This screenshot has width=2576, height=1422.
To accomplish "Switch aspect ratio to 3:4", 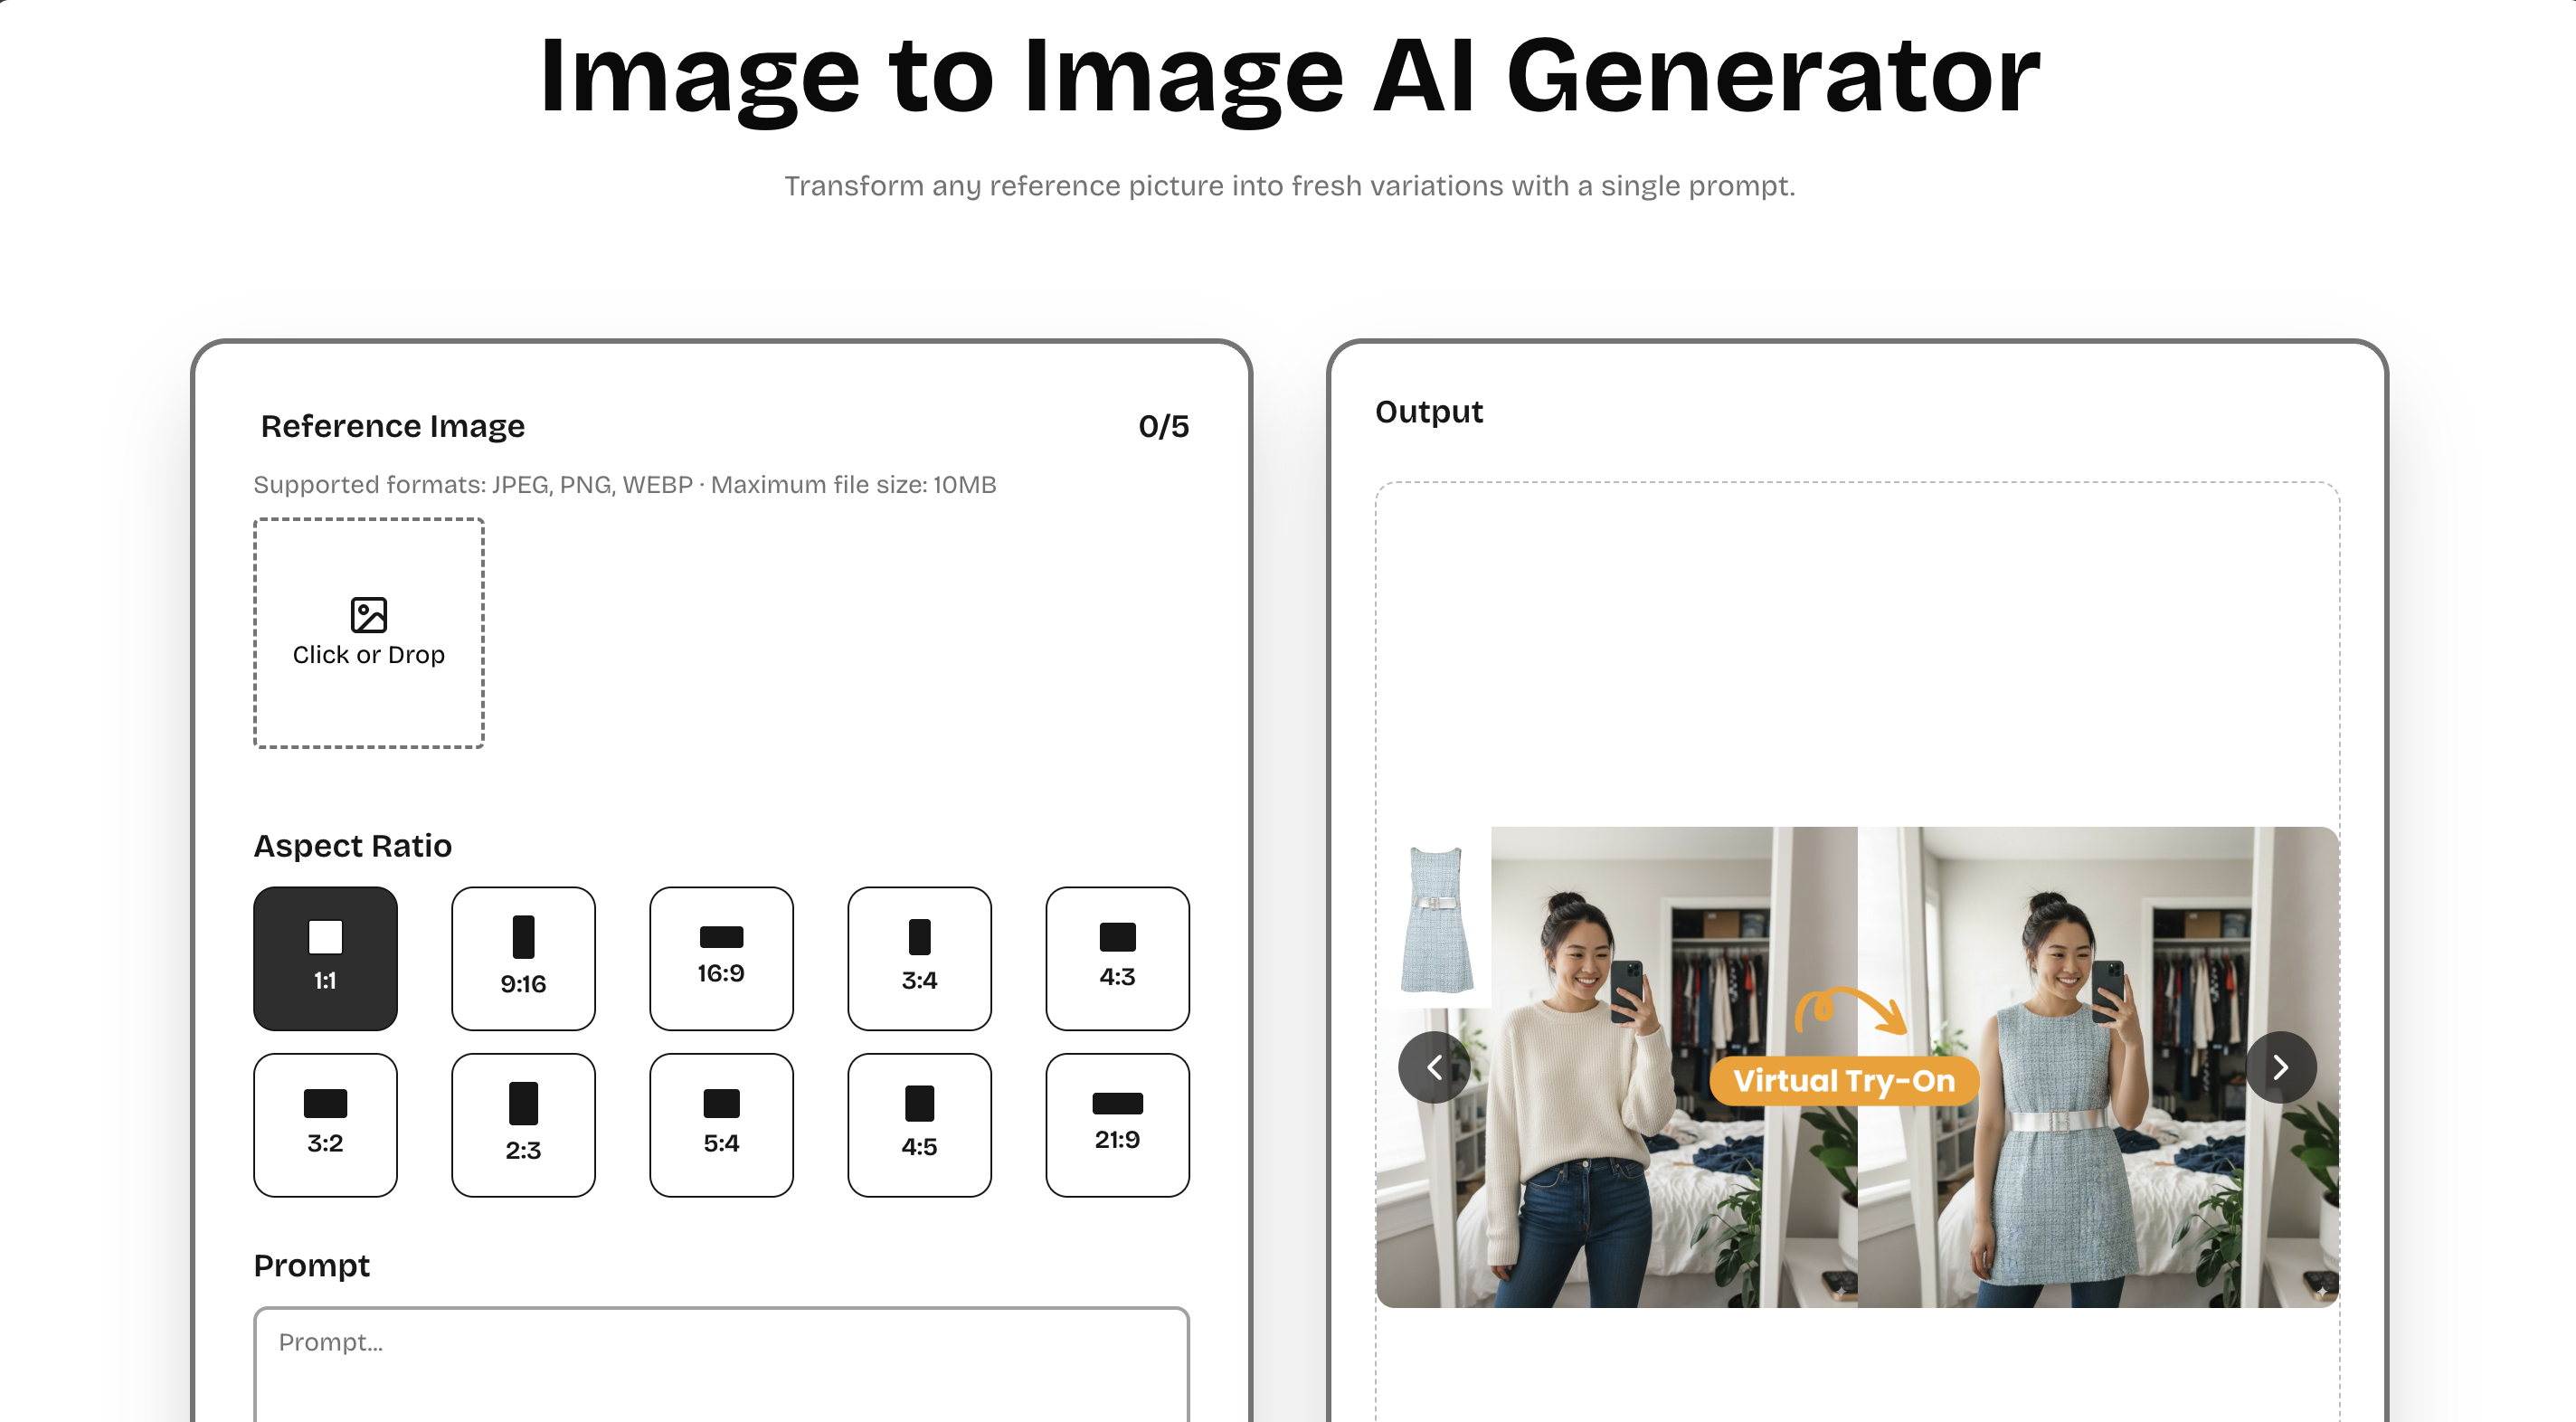I will click(x=919, y=957).
